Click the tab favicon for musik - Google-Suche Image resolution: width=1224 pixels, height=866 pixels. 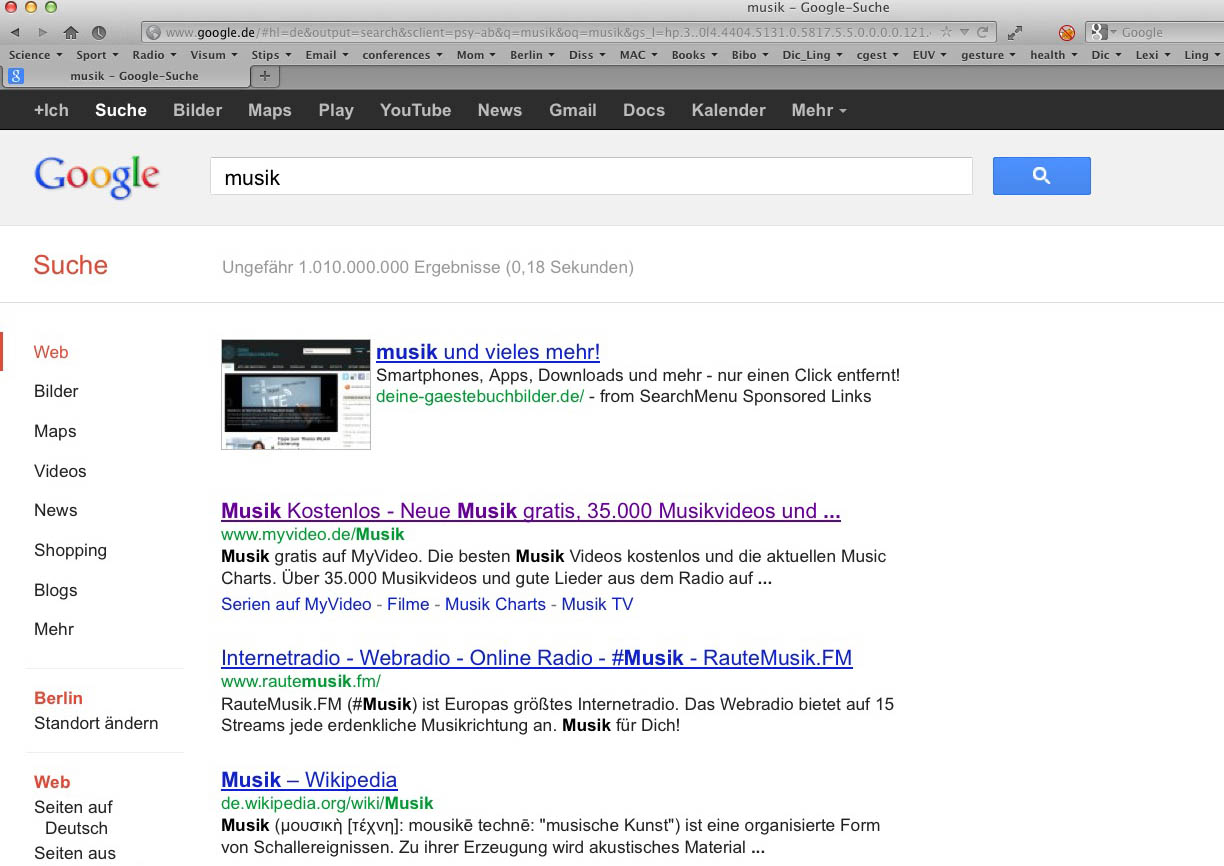16,76
